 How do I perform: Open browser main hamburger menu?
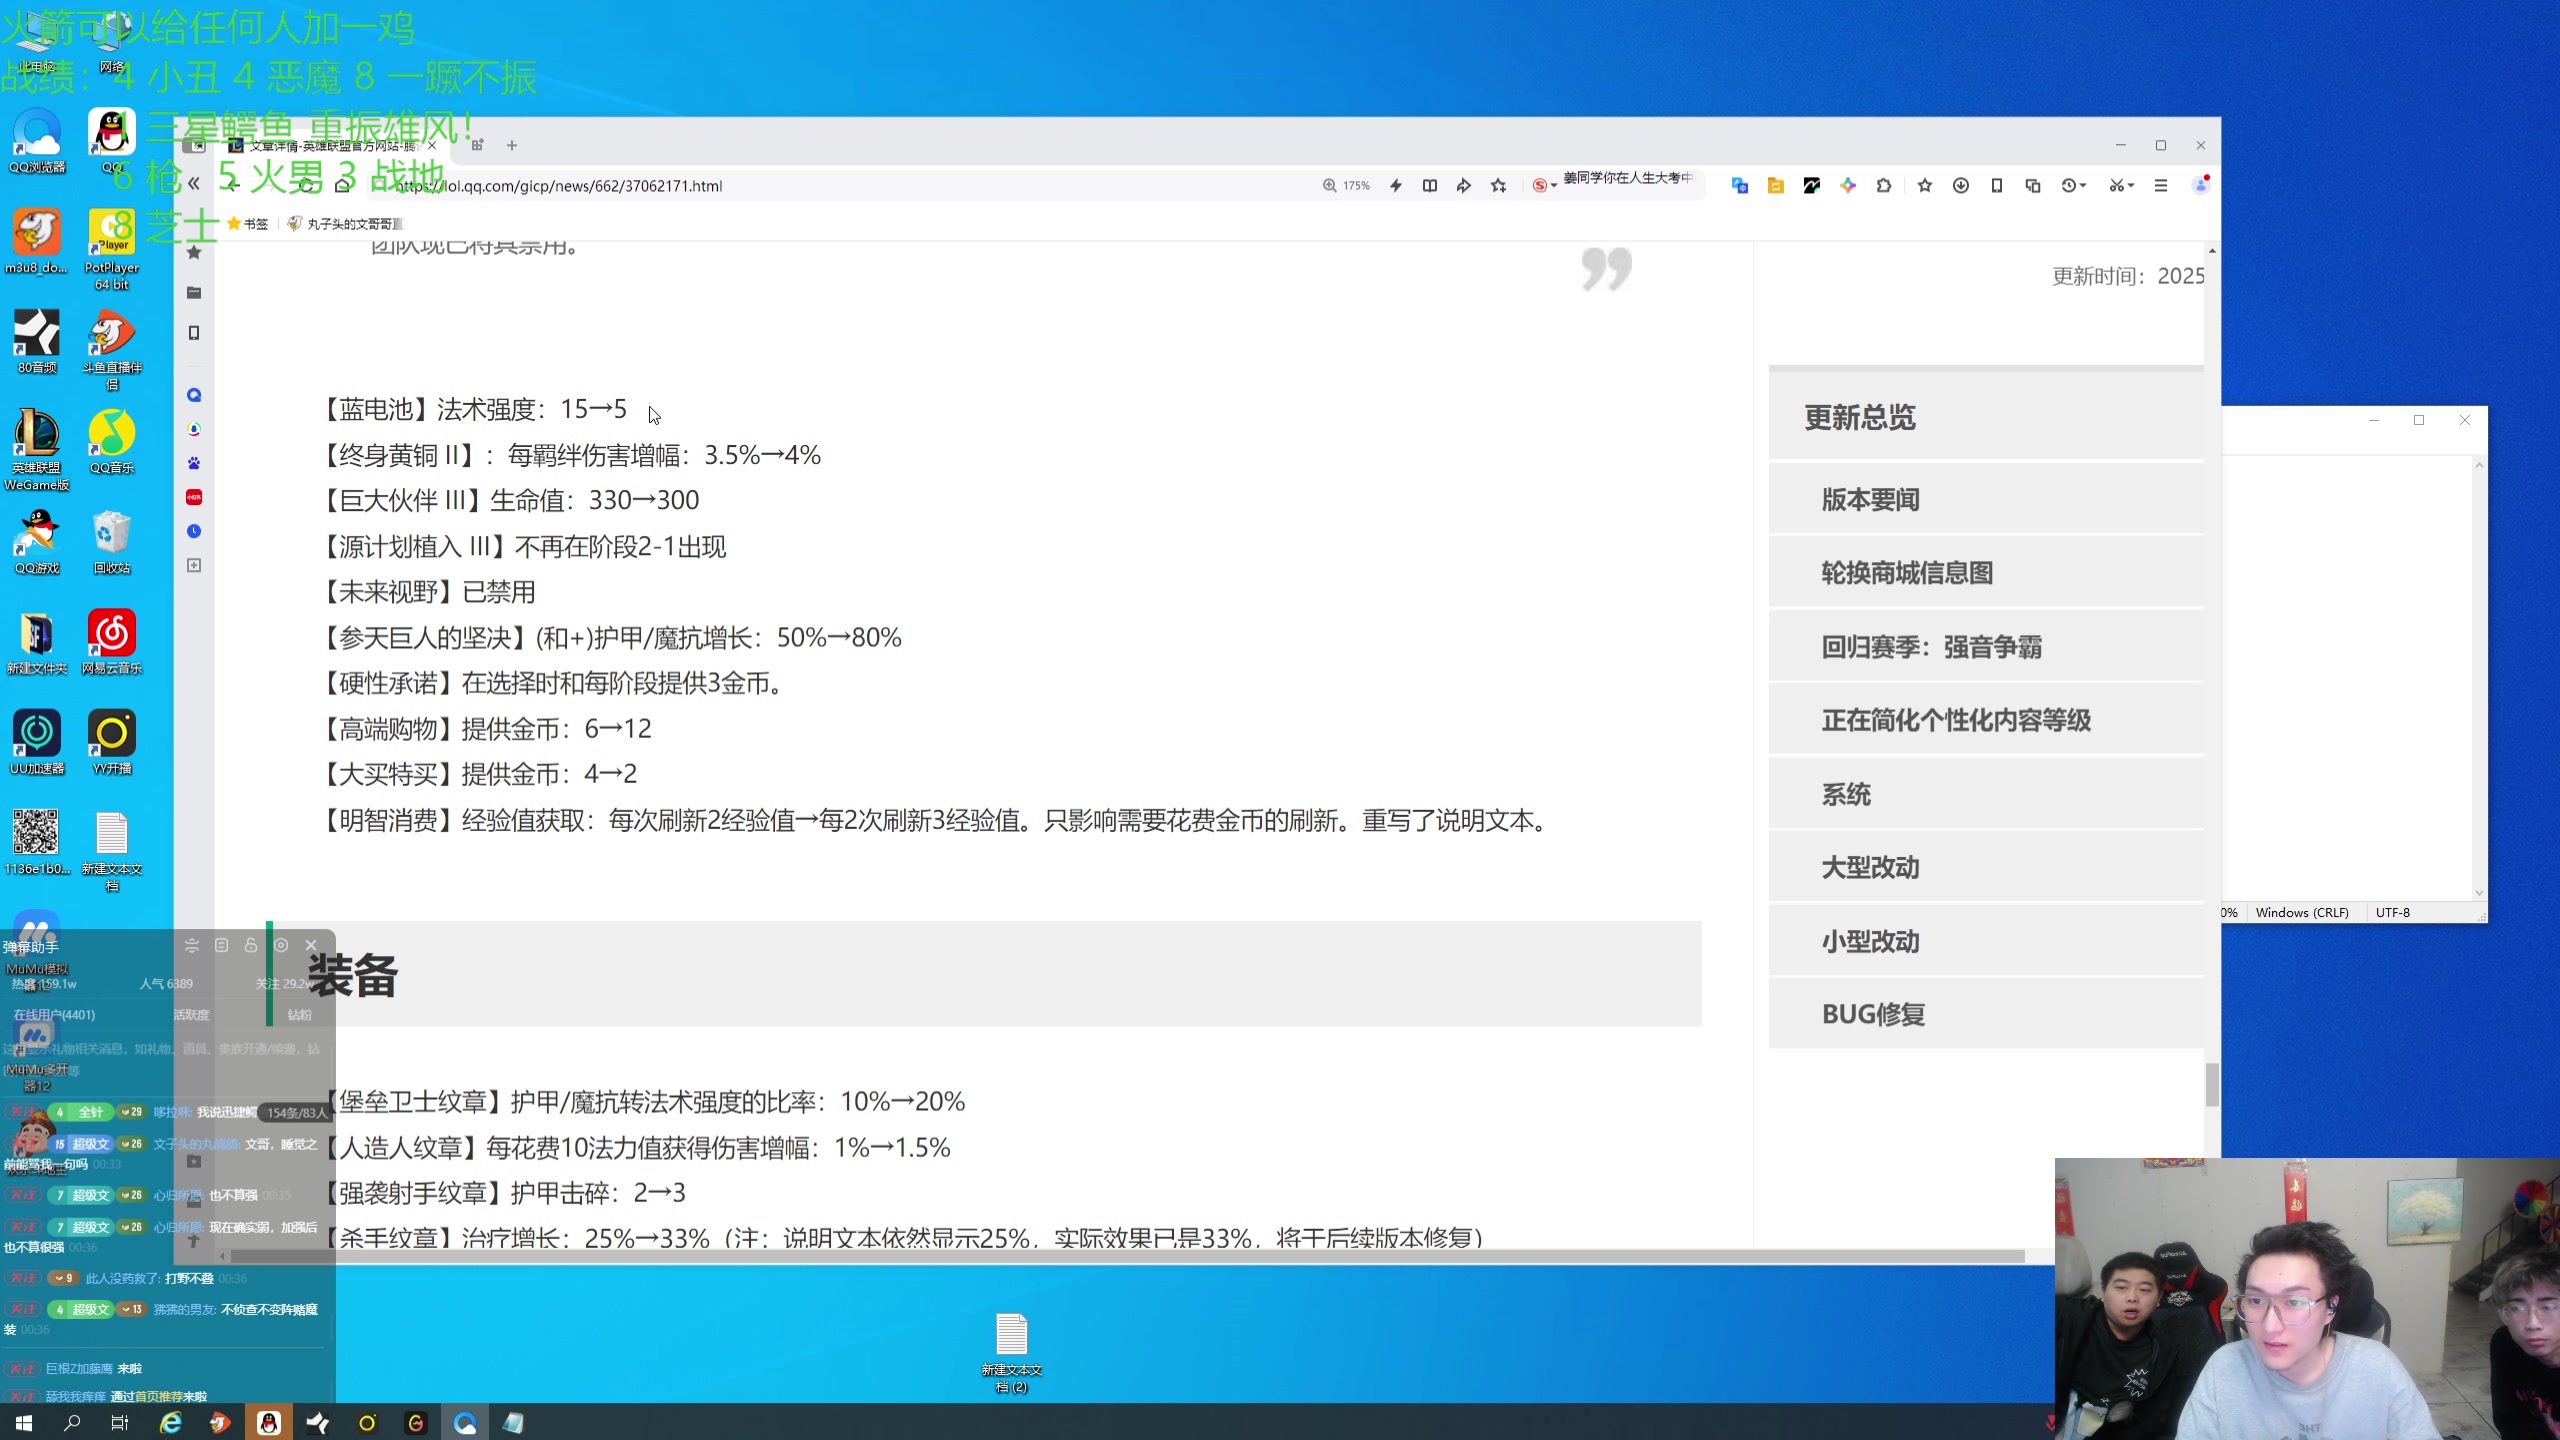[2161, 186]
